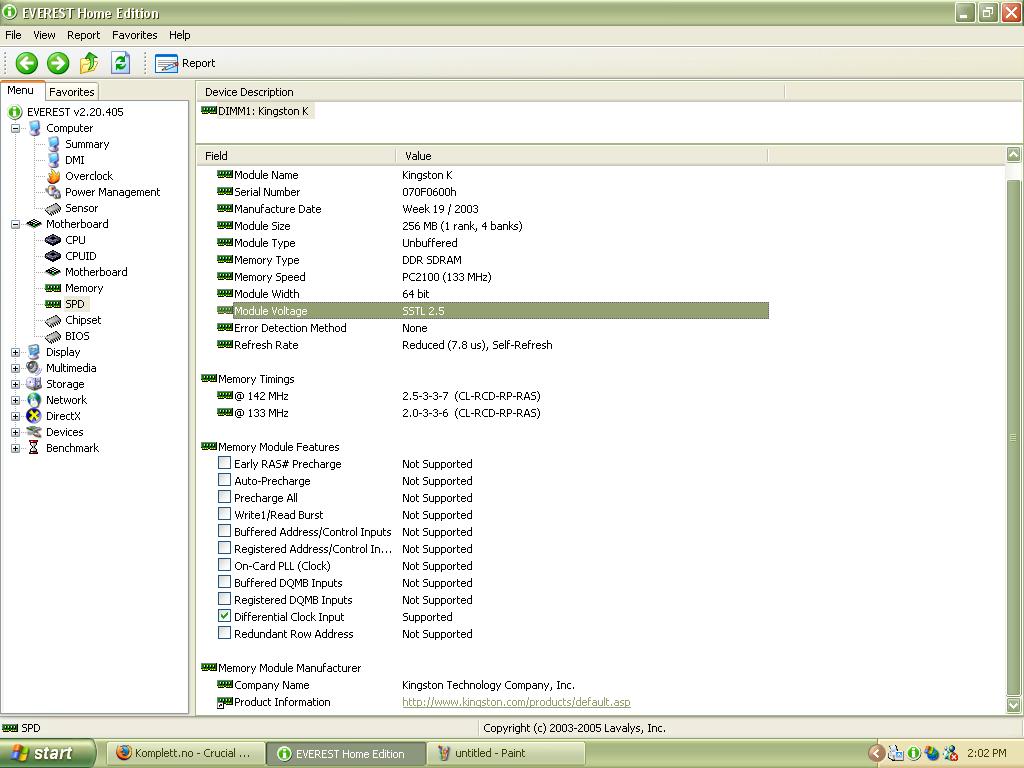Expand the DirectX tree node
This screenshot has height=768, width=1024.
tap(16, 417)
